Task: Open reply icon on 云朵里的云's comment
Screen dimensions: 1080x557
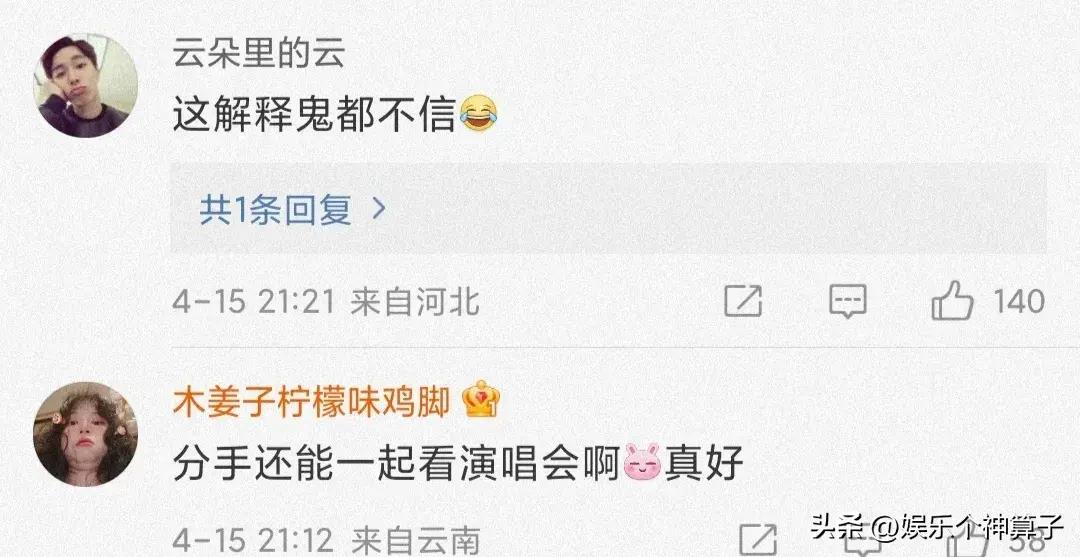Action: point(847,301)
